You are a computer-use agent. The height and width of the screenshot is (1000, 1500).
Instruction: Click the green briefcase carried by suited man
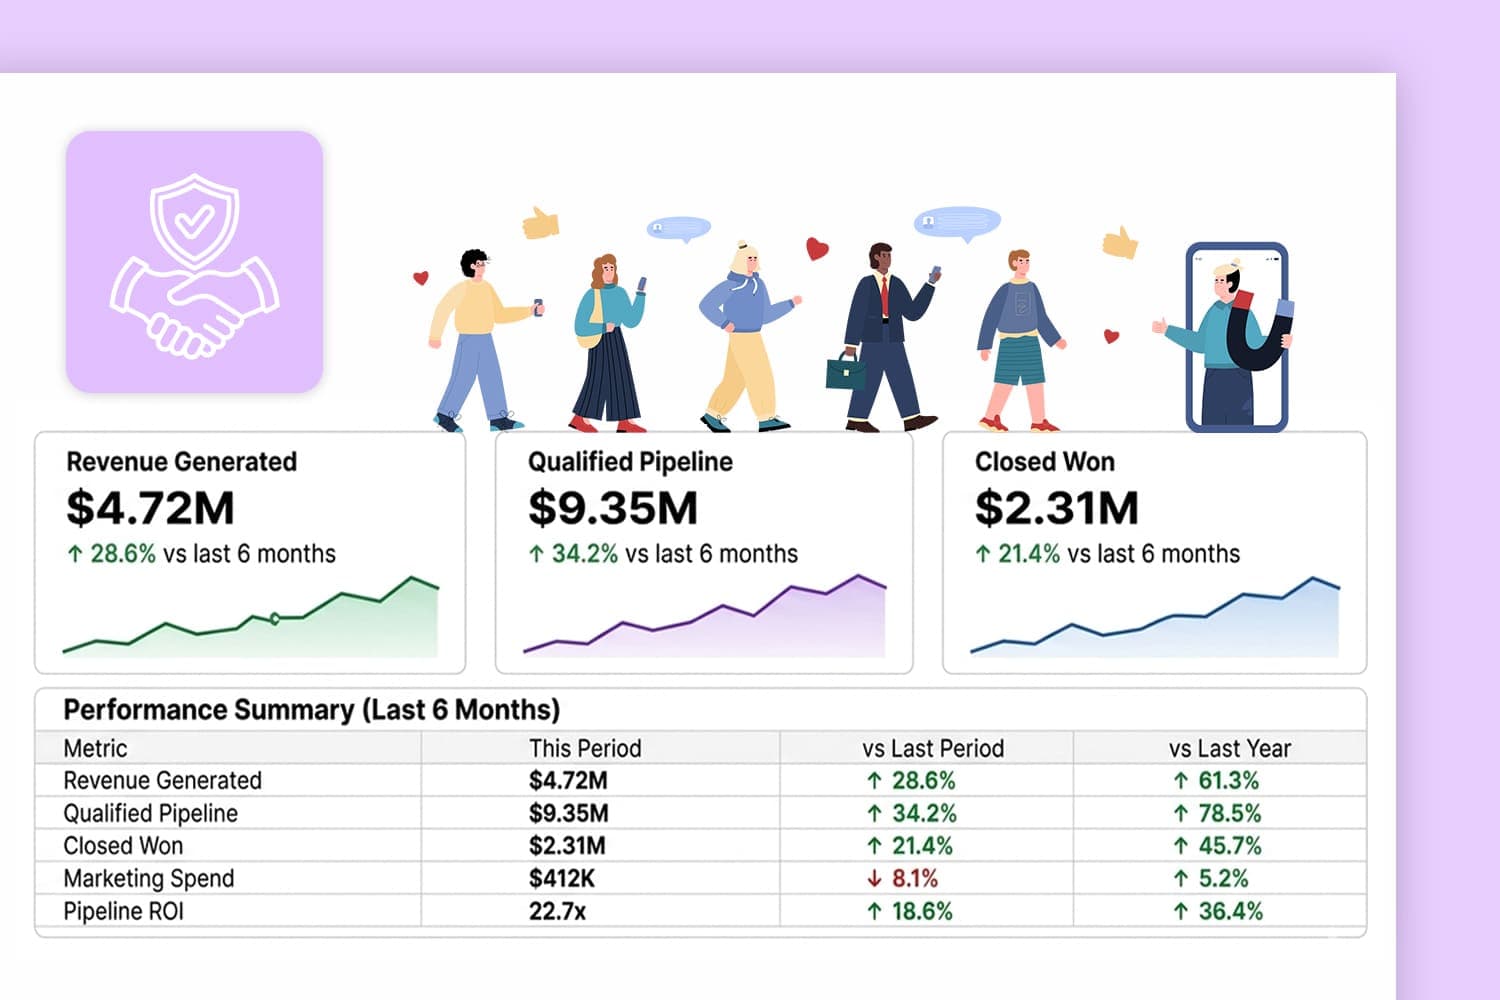845,372
